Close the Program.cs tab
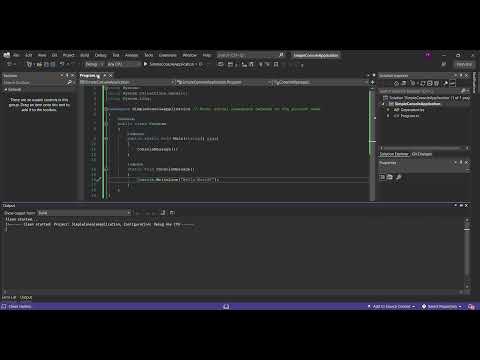This screenshot has height=360, width=480. (111, 76)
